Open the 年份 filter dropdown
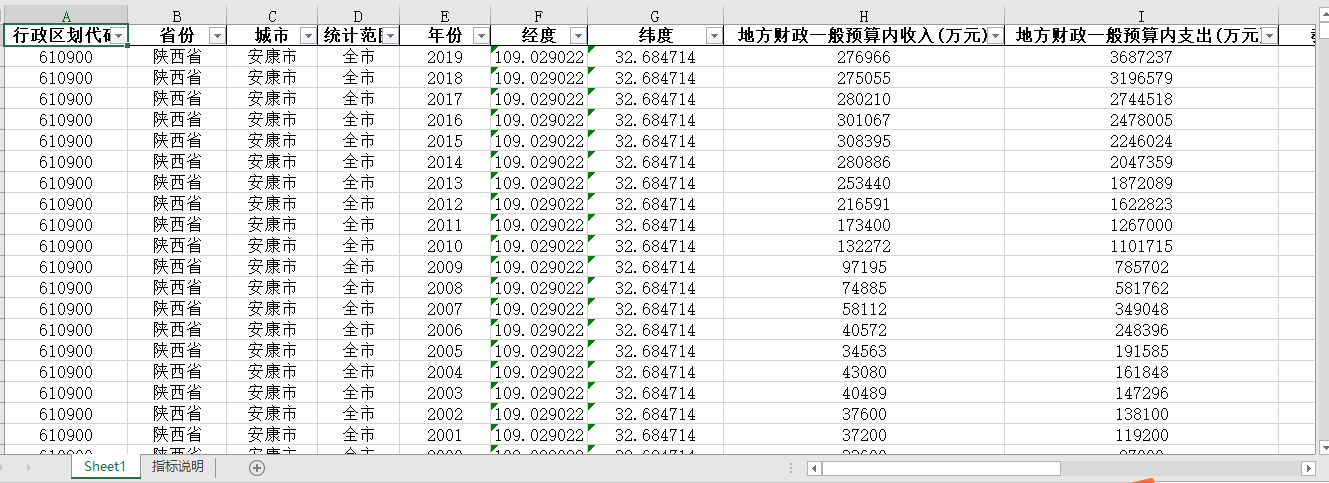The width and height of the screenshot is (1329, 483). [481, 36]
